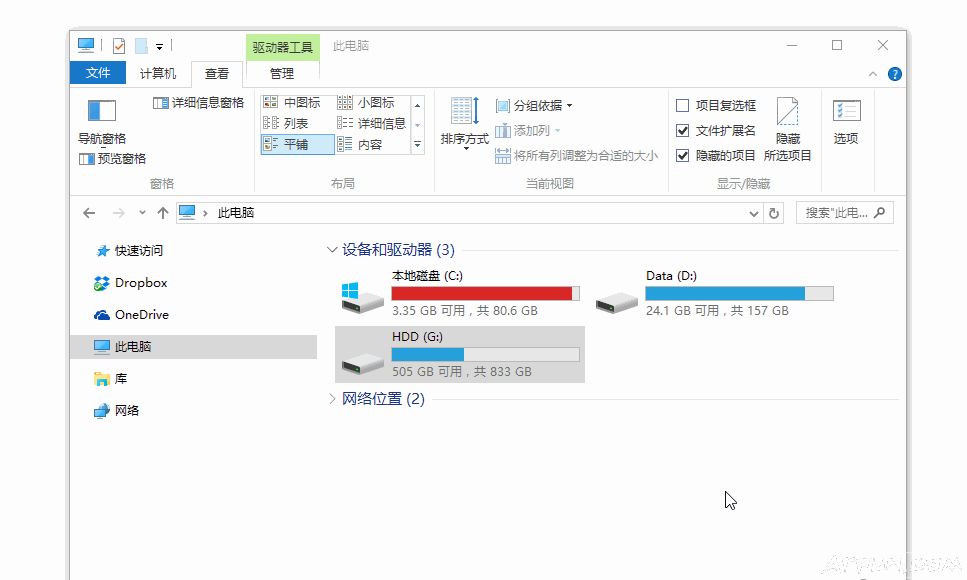The width and height of the screenshot is (967, 580).
Task: Click the refresh button beside address bar
Action: tap(773, 213)
